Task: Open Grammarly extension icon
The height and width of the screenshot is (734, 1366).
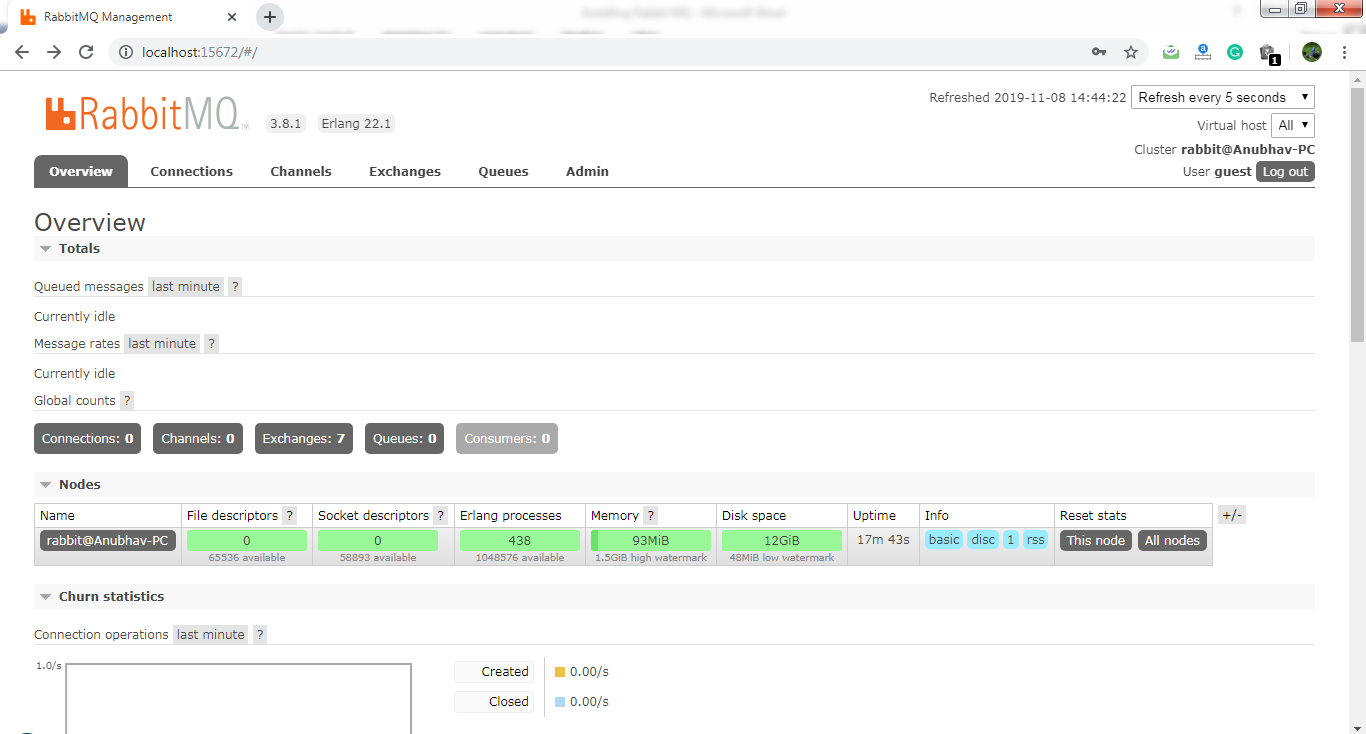Action: click(x=1235, y=52)
